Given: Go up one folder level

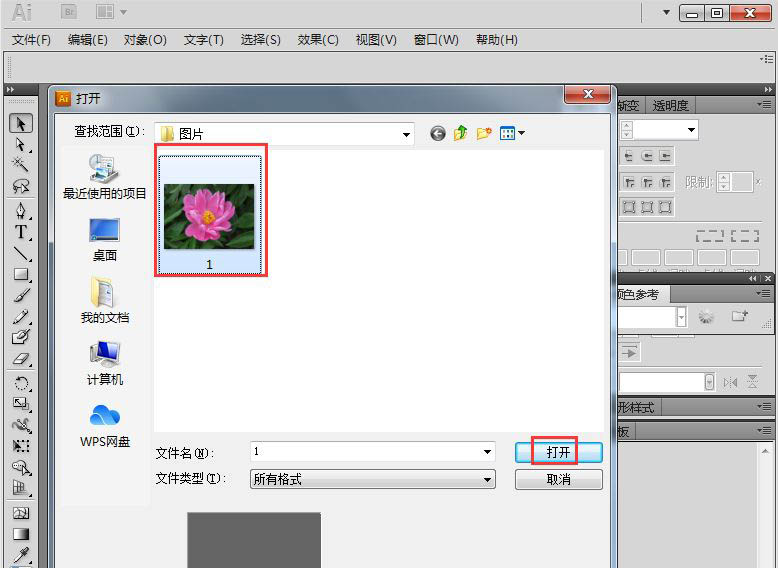Looking at the screenshot, I should pos(461,133).
